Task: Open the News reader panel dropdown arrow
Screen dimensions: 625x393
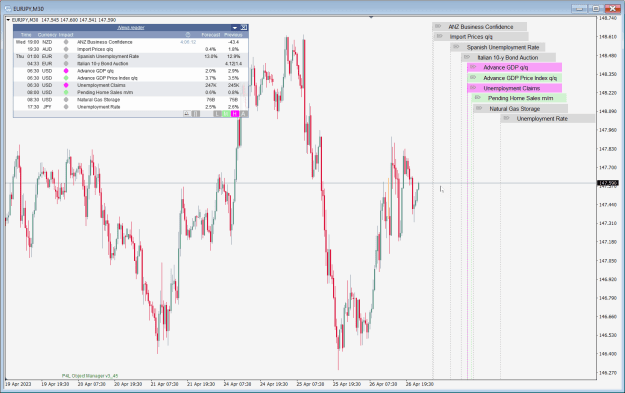Action: pos(235,28)
